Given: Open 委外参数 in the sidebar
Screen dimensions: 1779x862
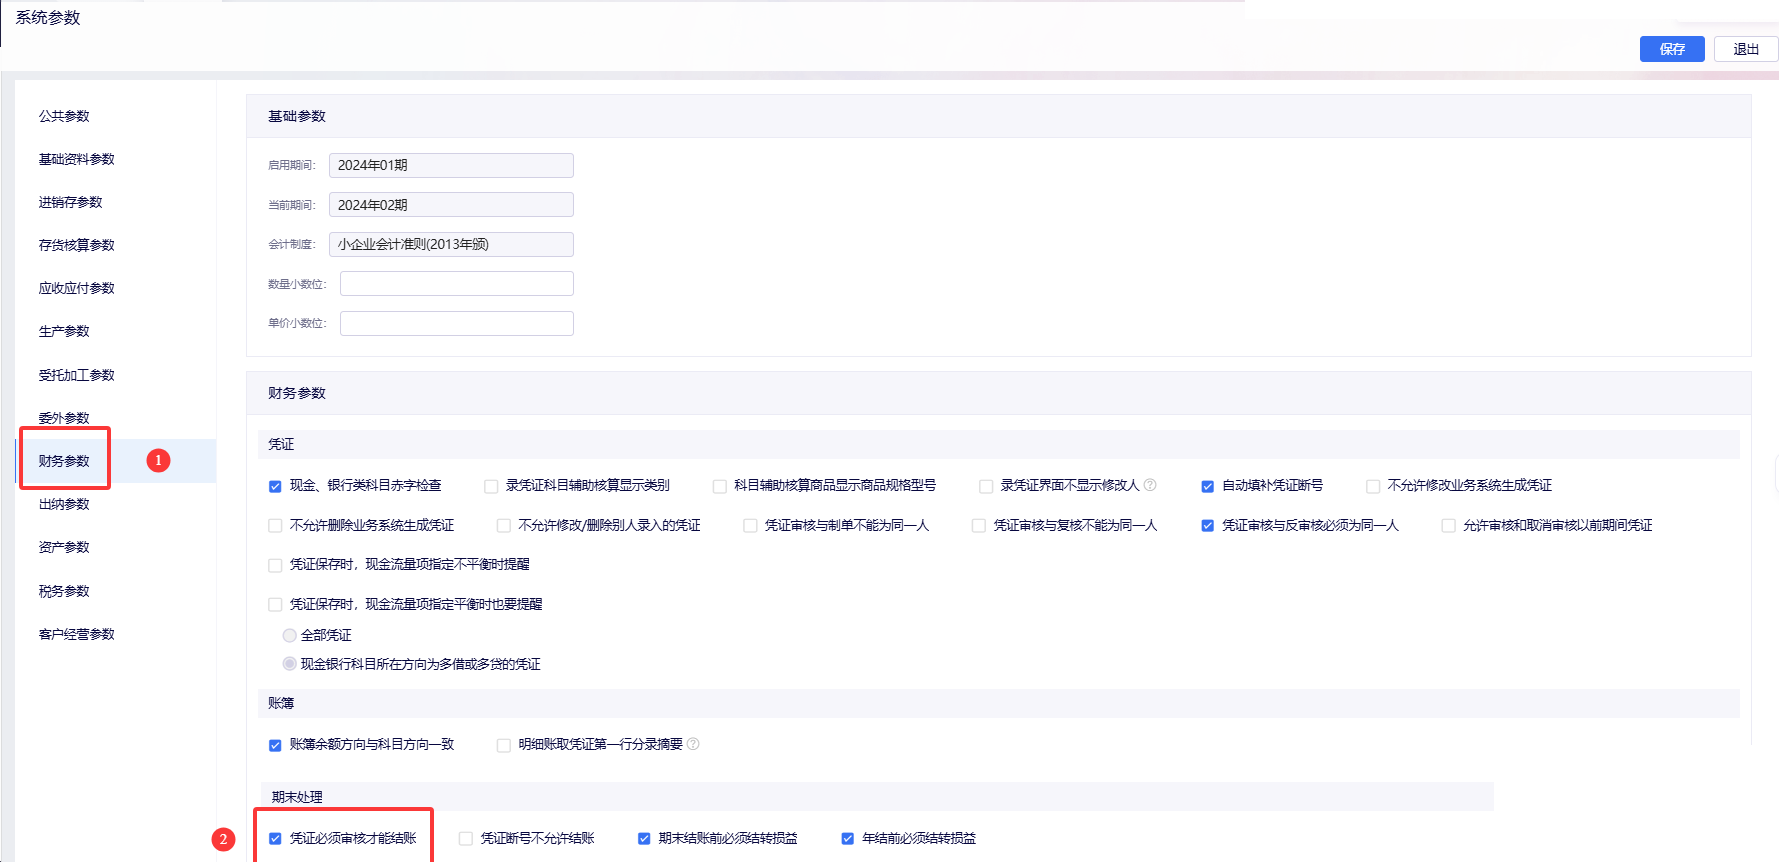Looking at the screenshot, I should pos(64,418).
